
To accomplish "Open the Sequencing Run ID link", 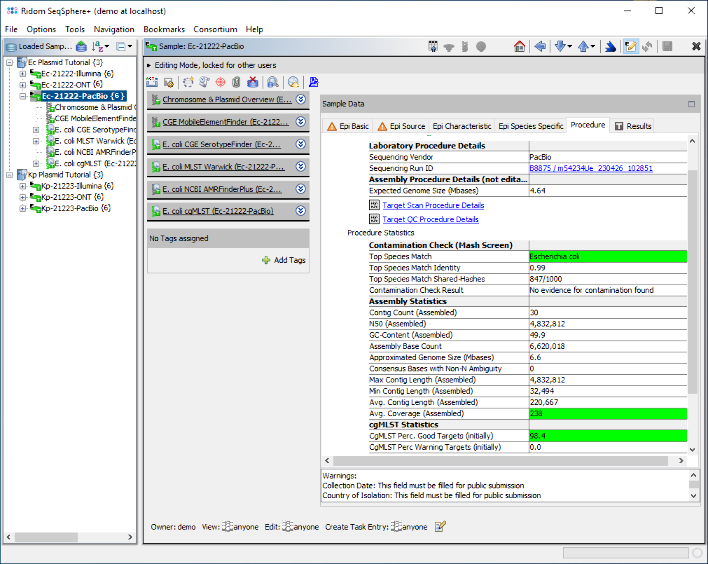I will coord(591,168).
